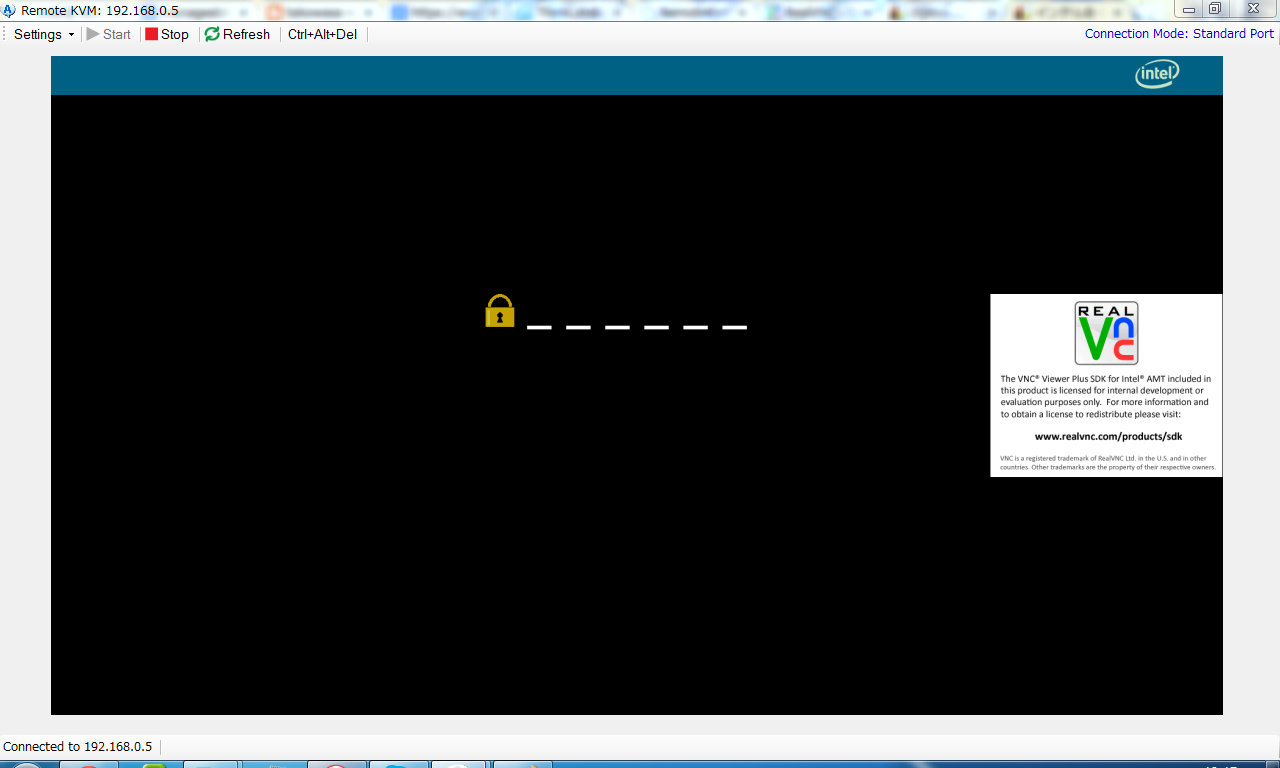This screenshot has width=1280, height=768.
Task: Click the RealVNC logo
Action: click(x=1106, y=333)
